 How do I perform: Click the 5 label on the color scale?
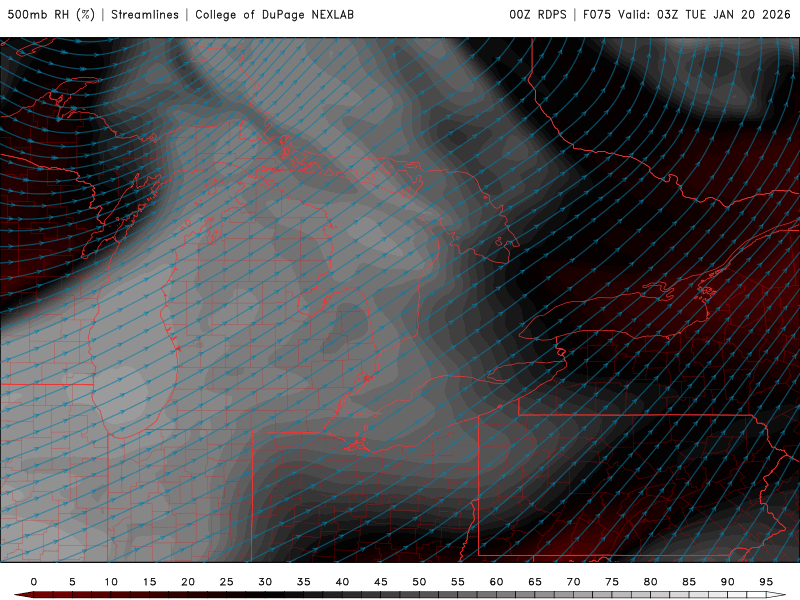72,582
